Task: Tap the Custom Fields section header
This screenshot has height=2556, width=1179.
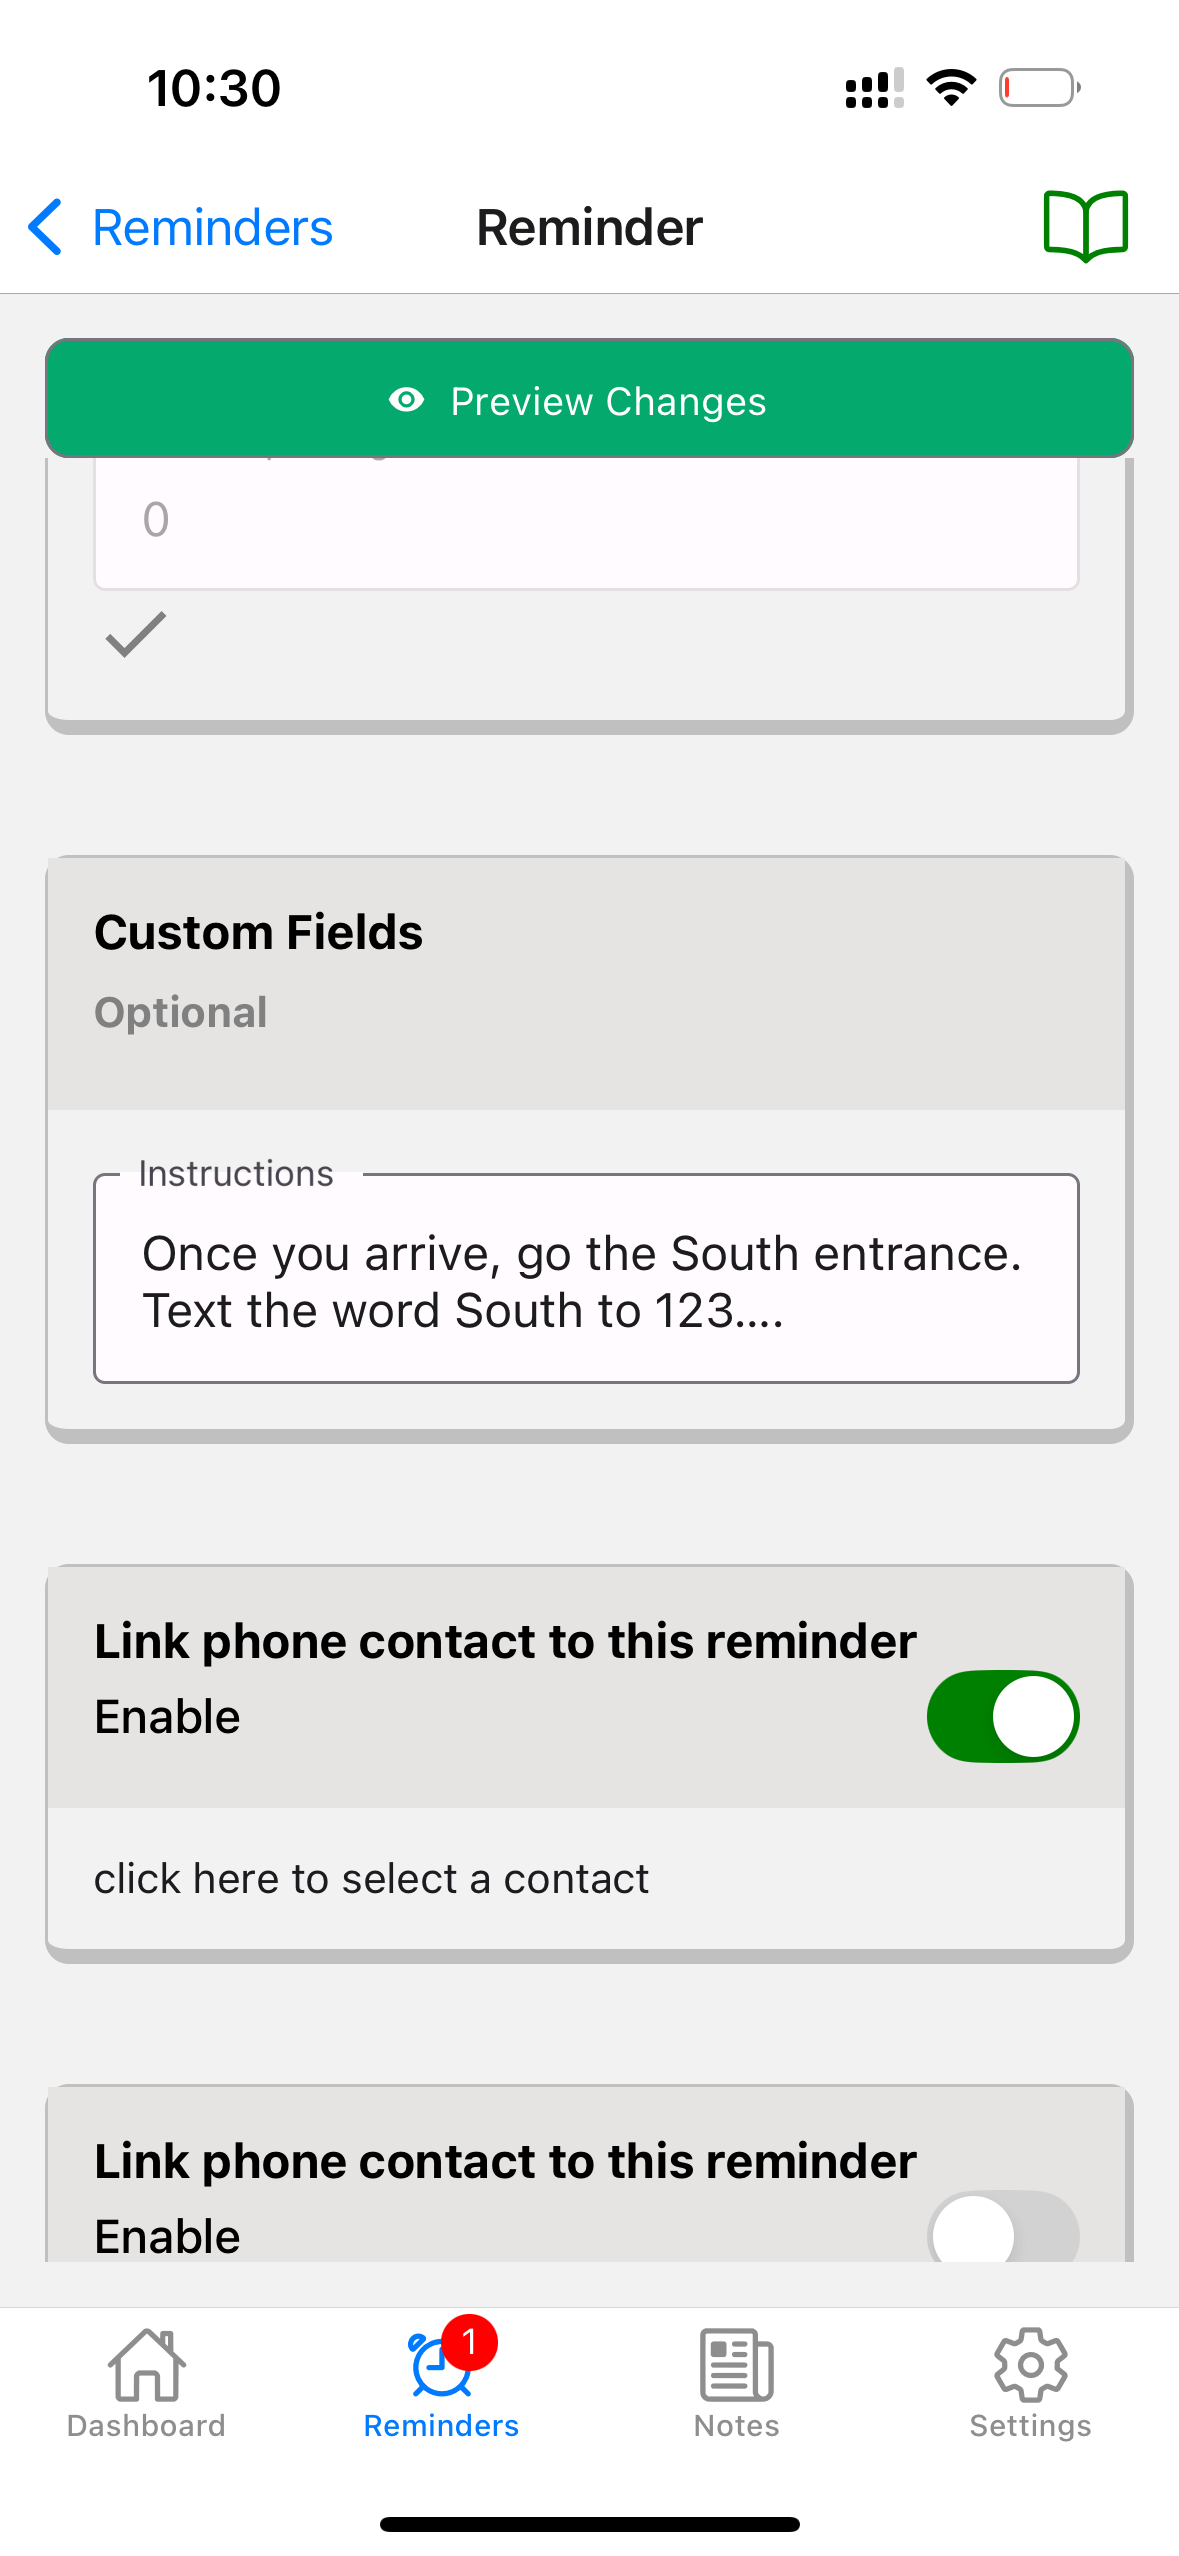Action: pyautogui.click(x=258, y=932)
